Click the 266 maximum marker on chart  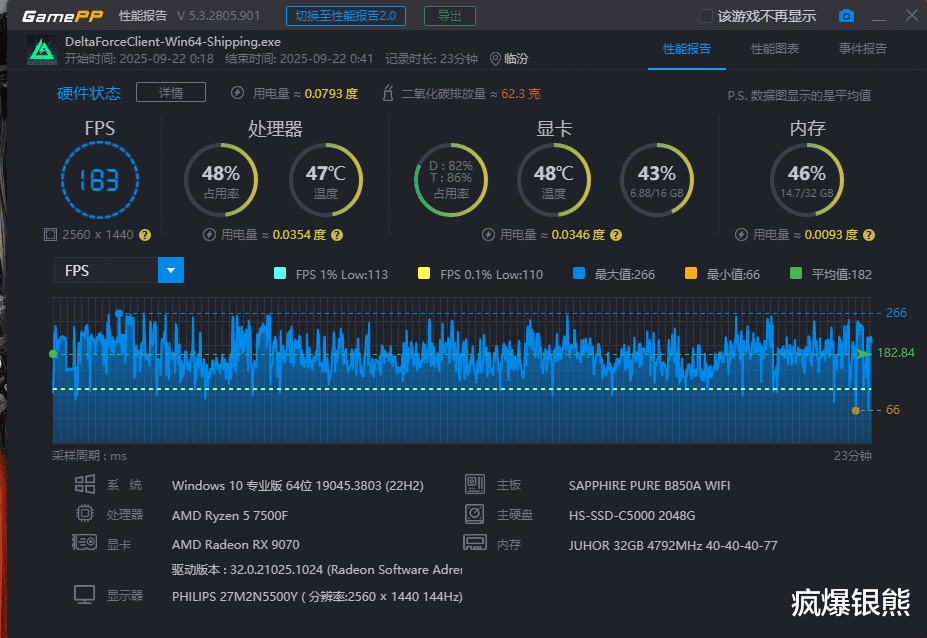(119, 313)
